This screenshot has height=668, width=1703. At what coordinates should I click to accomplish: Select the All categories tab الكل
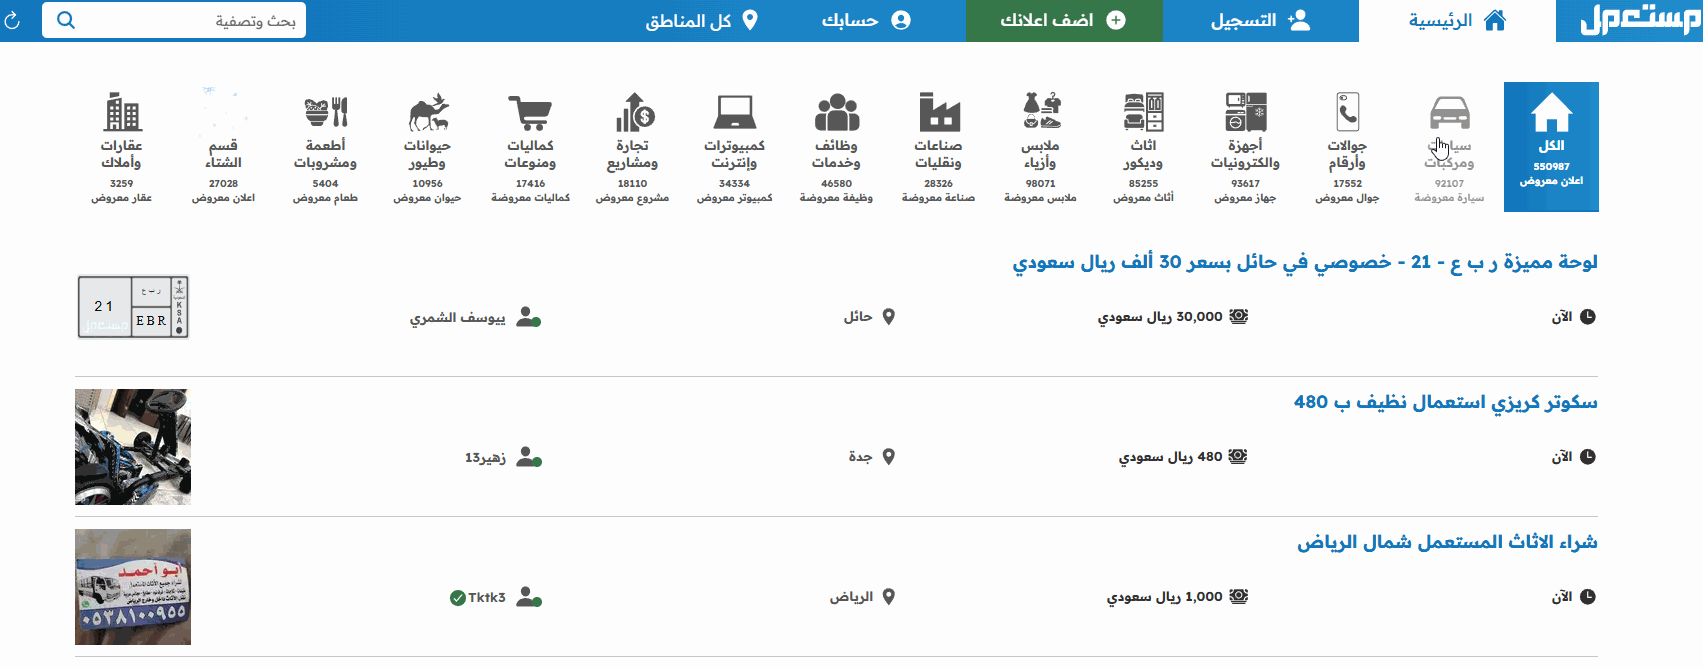pyautogui.click(x=1551, y=146)
